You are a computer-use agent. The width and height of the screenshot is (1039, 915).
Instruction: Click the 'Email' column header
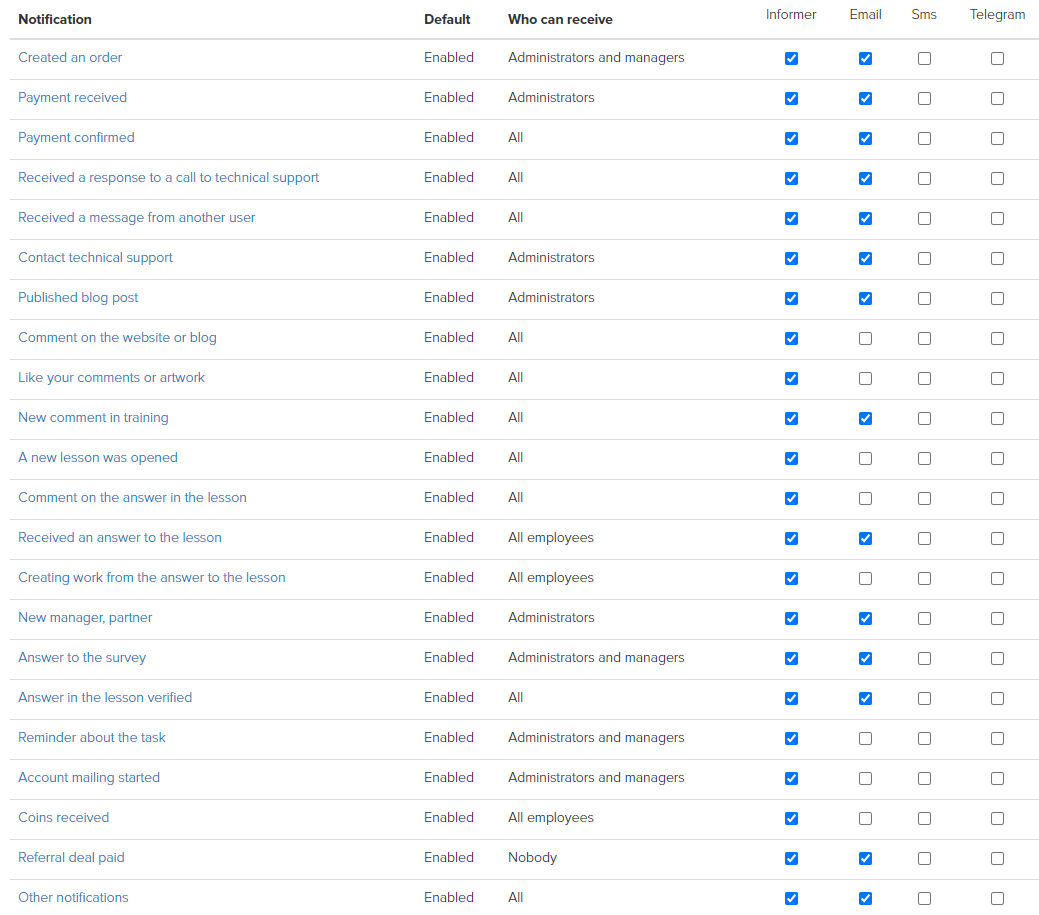tap(865, 15)
